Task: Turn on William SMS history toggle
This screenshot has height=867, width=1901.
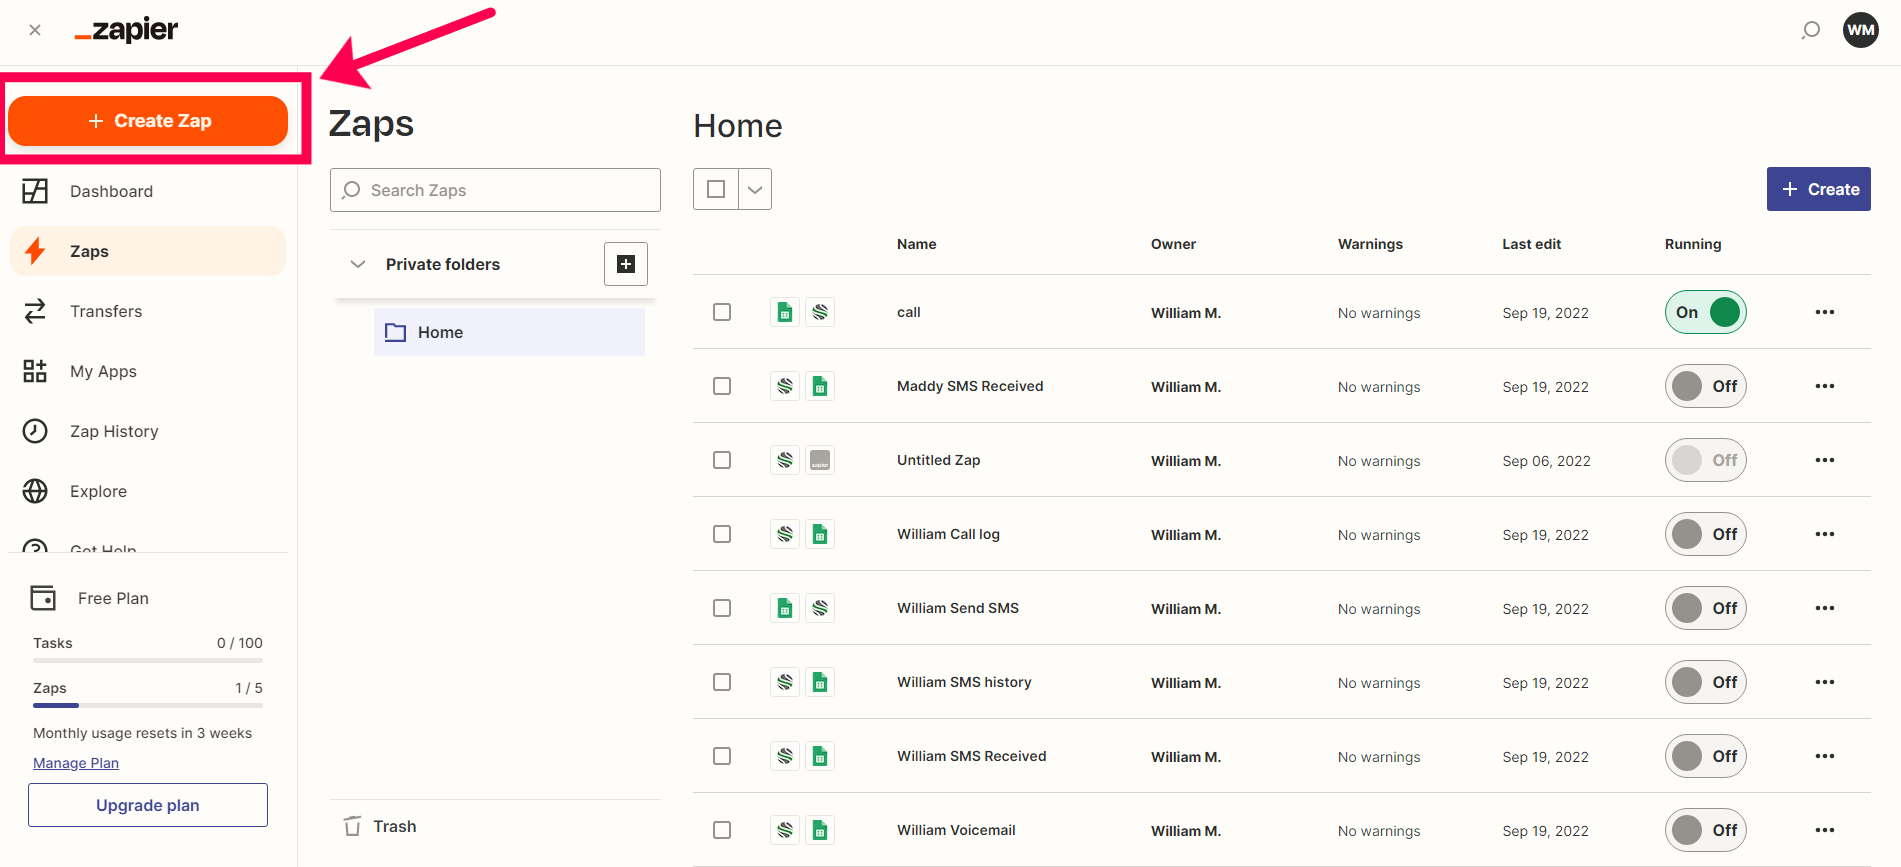Action: click(1706, 682)
